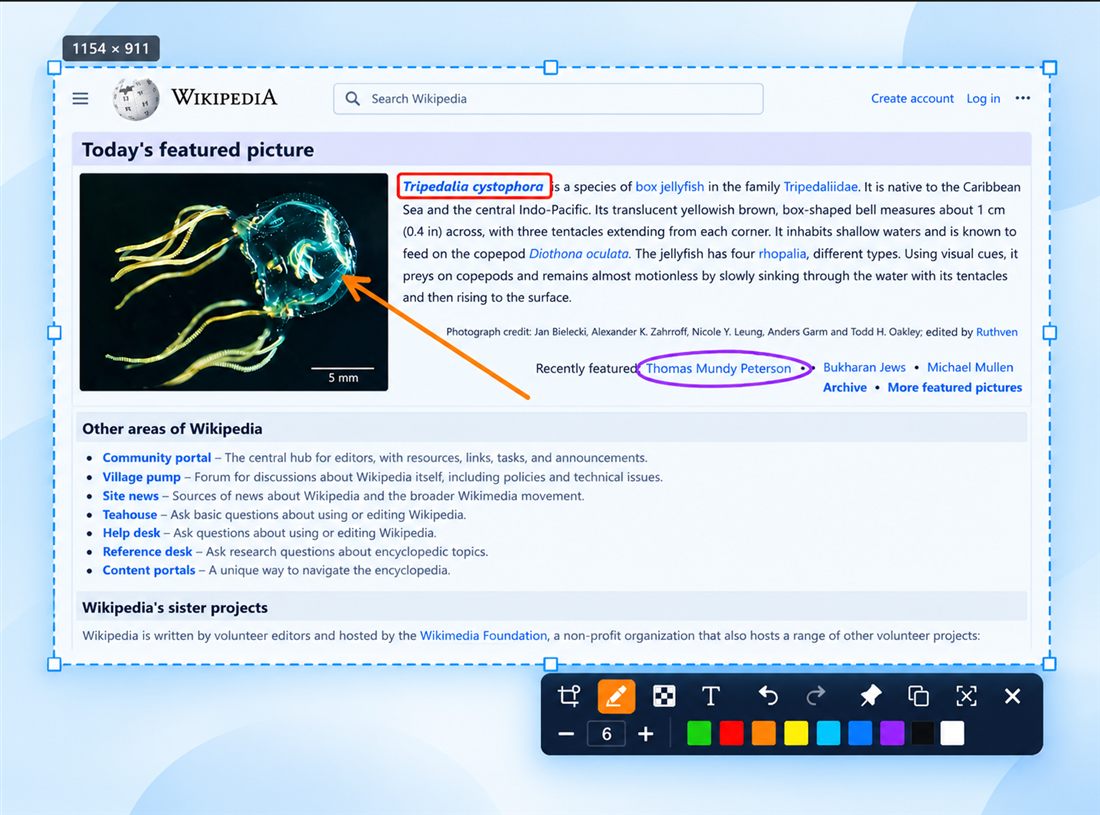
Task: Select the crop region tool
Action: 569,696
